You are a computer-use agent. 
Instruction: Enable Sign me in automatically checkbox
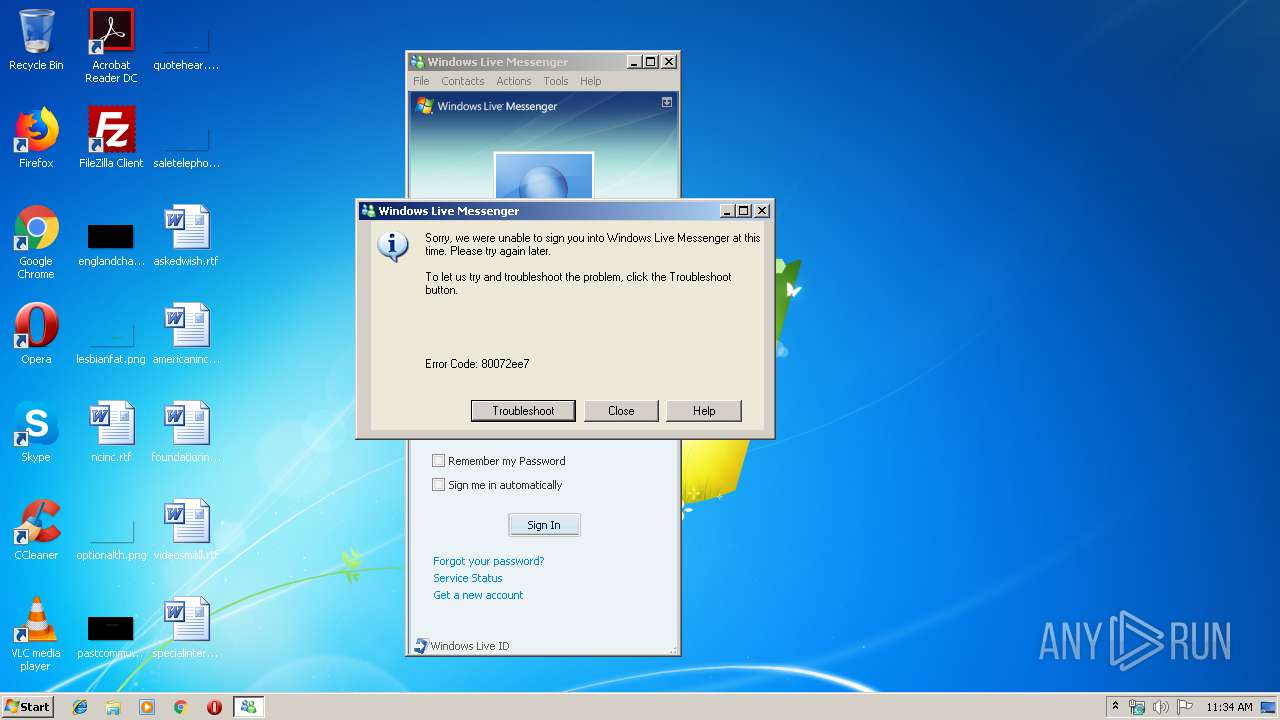(438, 485)
